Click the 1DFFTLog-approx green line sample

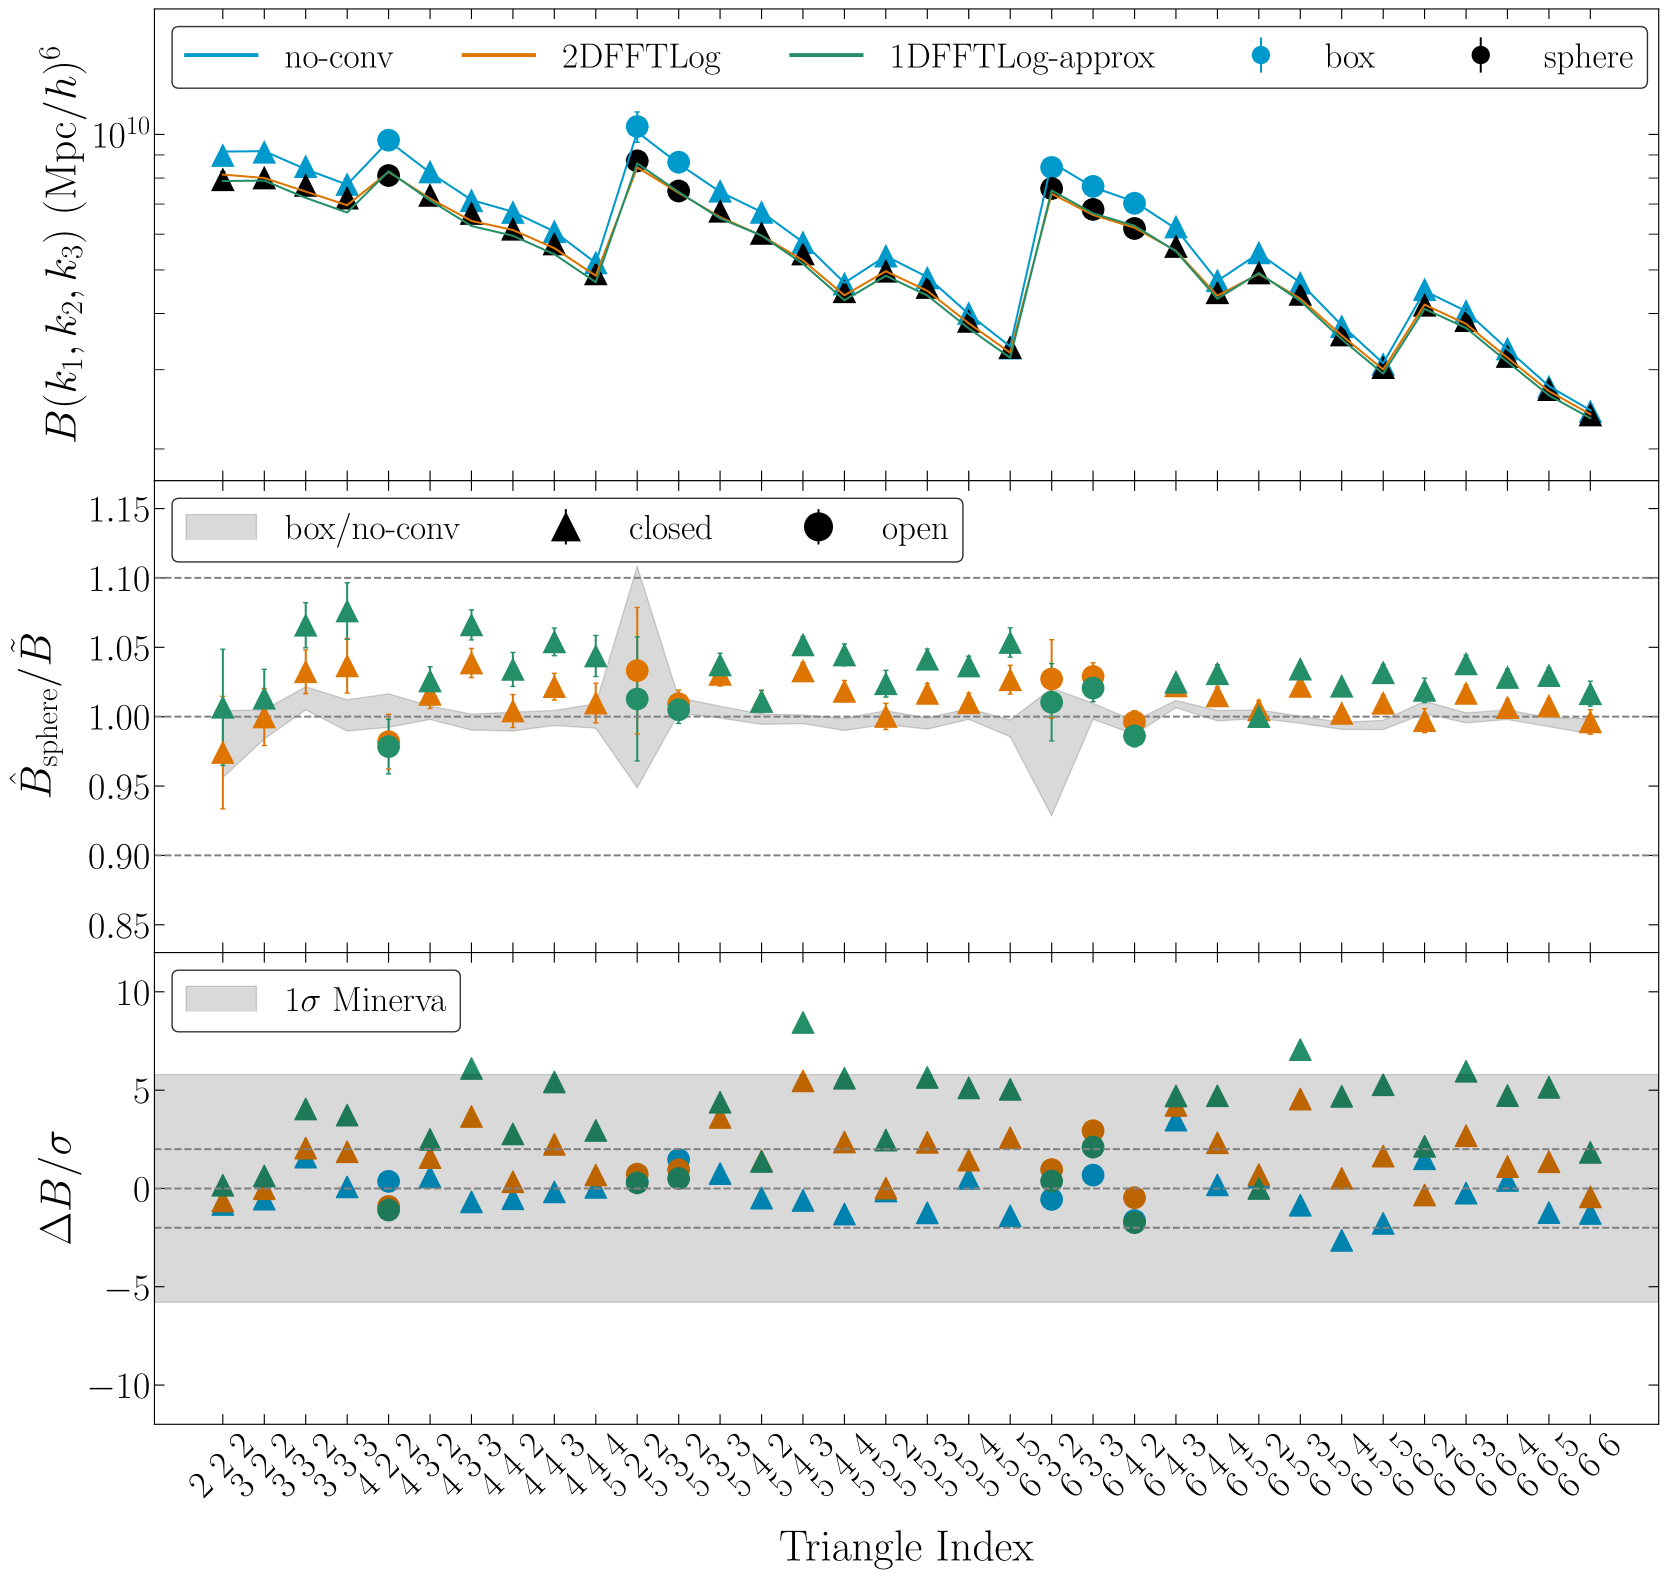[827, 57]
